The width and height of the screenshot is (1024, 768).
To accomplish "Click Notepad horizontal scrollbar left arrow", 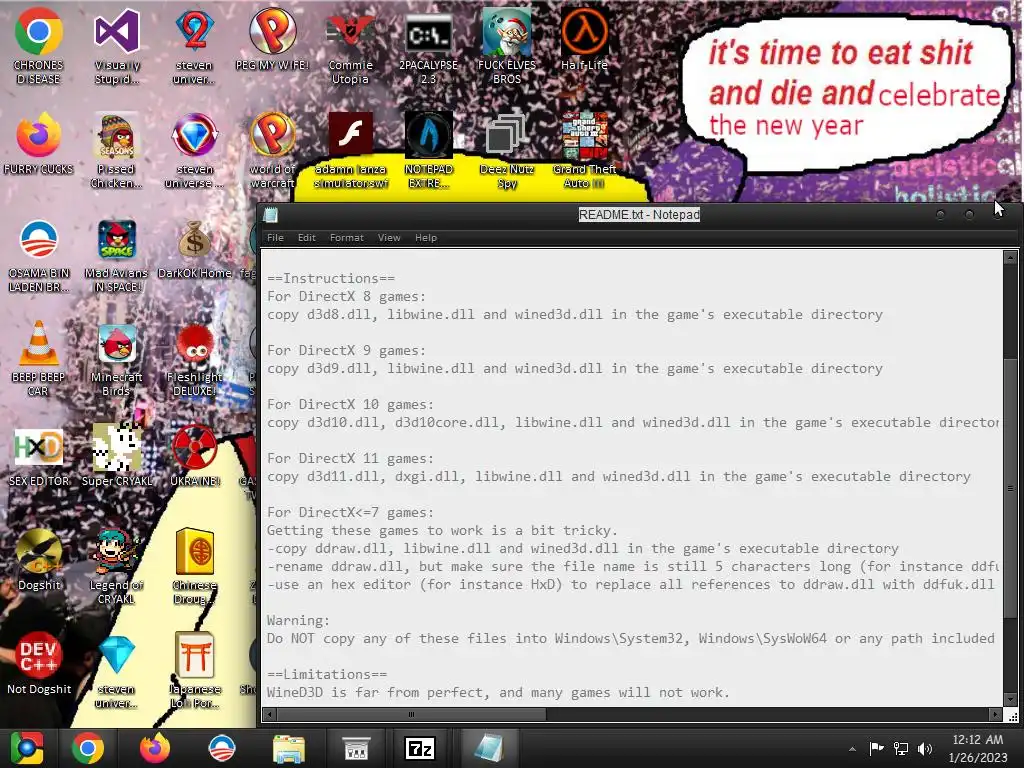I will tap(270, 714).
